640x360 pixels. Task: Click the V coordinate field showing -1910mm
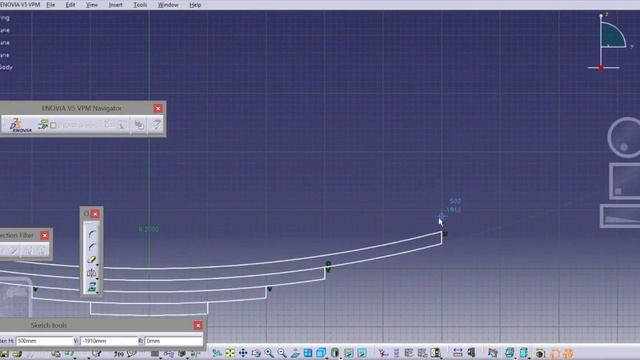coord(109,340)
